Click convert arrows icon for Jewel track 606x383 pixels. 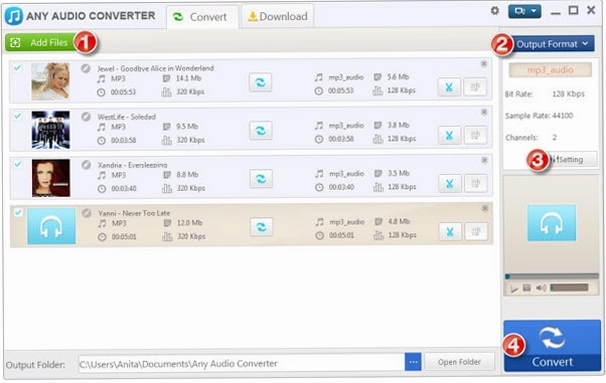point(260,82)
